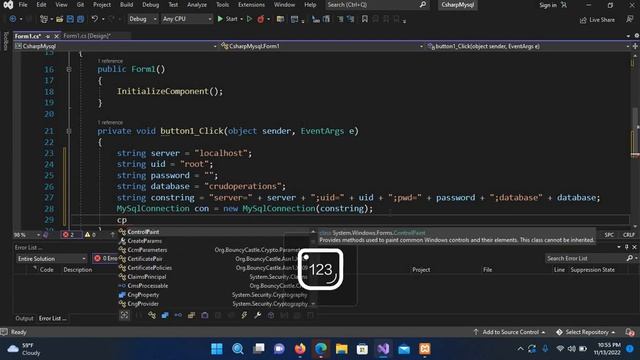
Task: Click the bookmark icon in toolbar
Action: point(364,19)
